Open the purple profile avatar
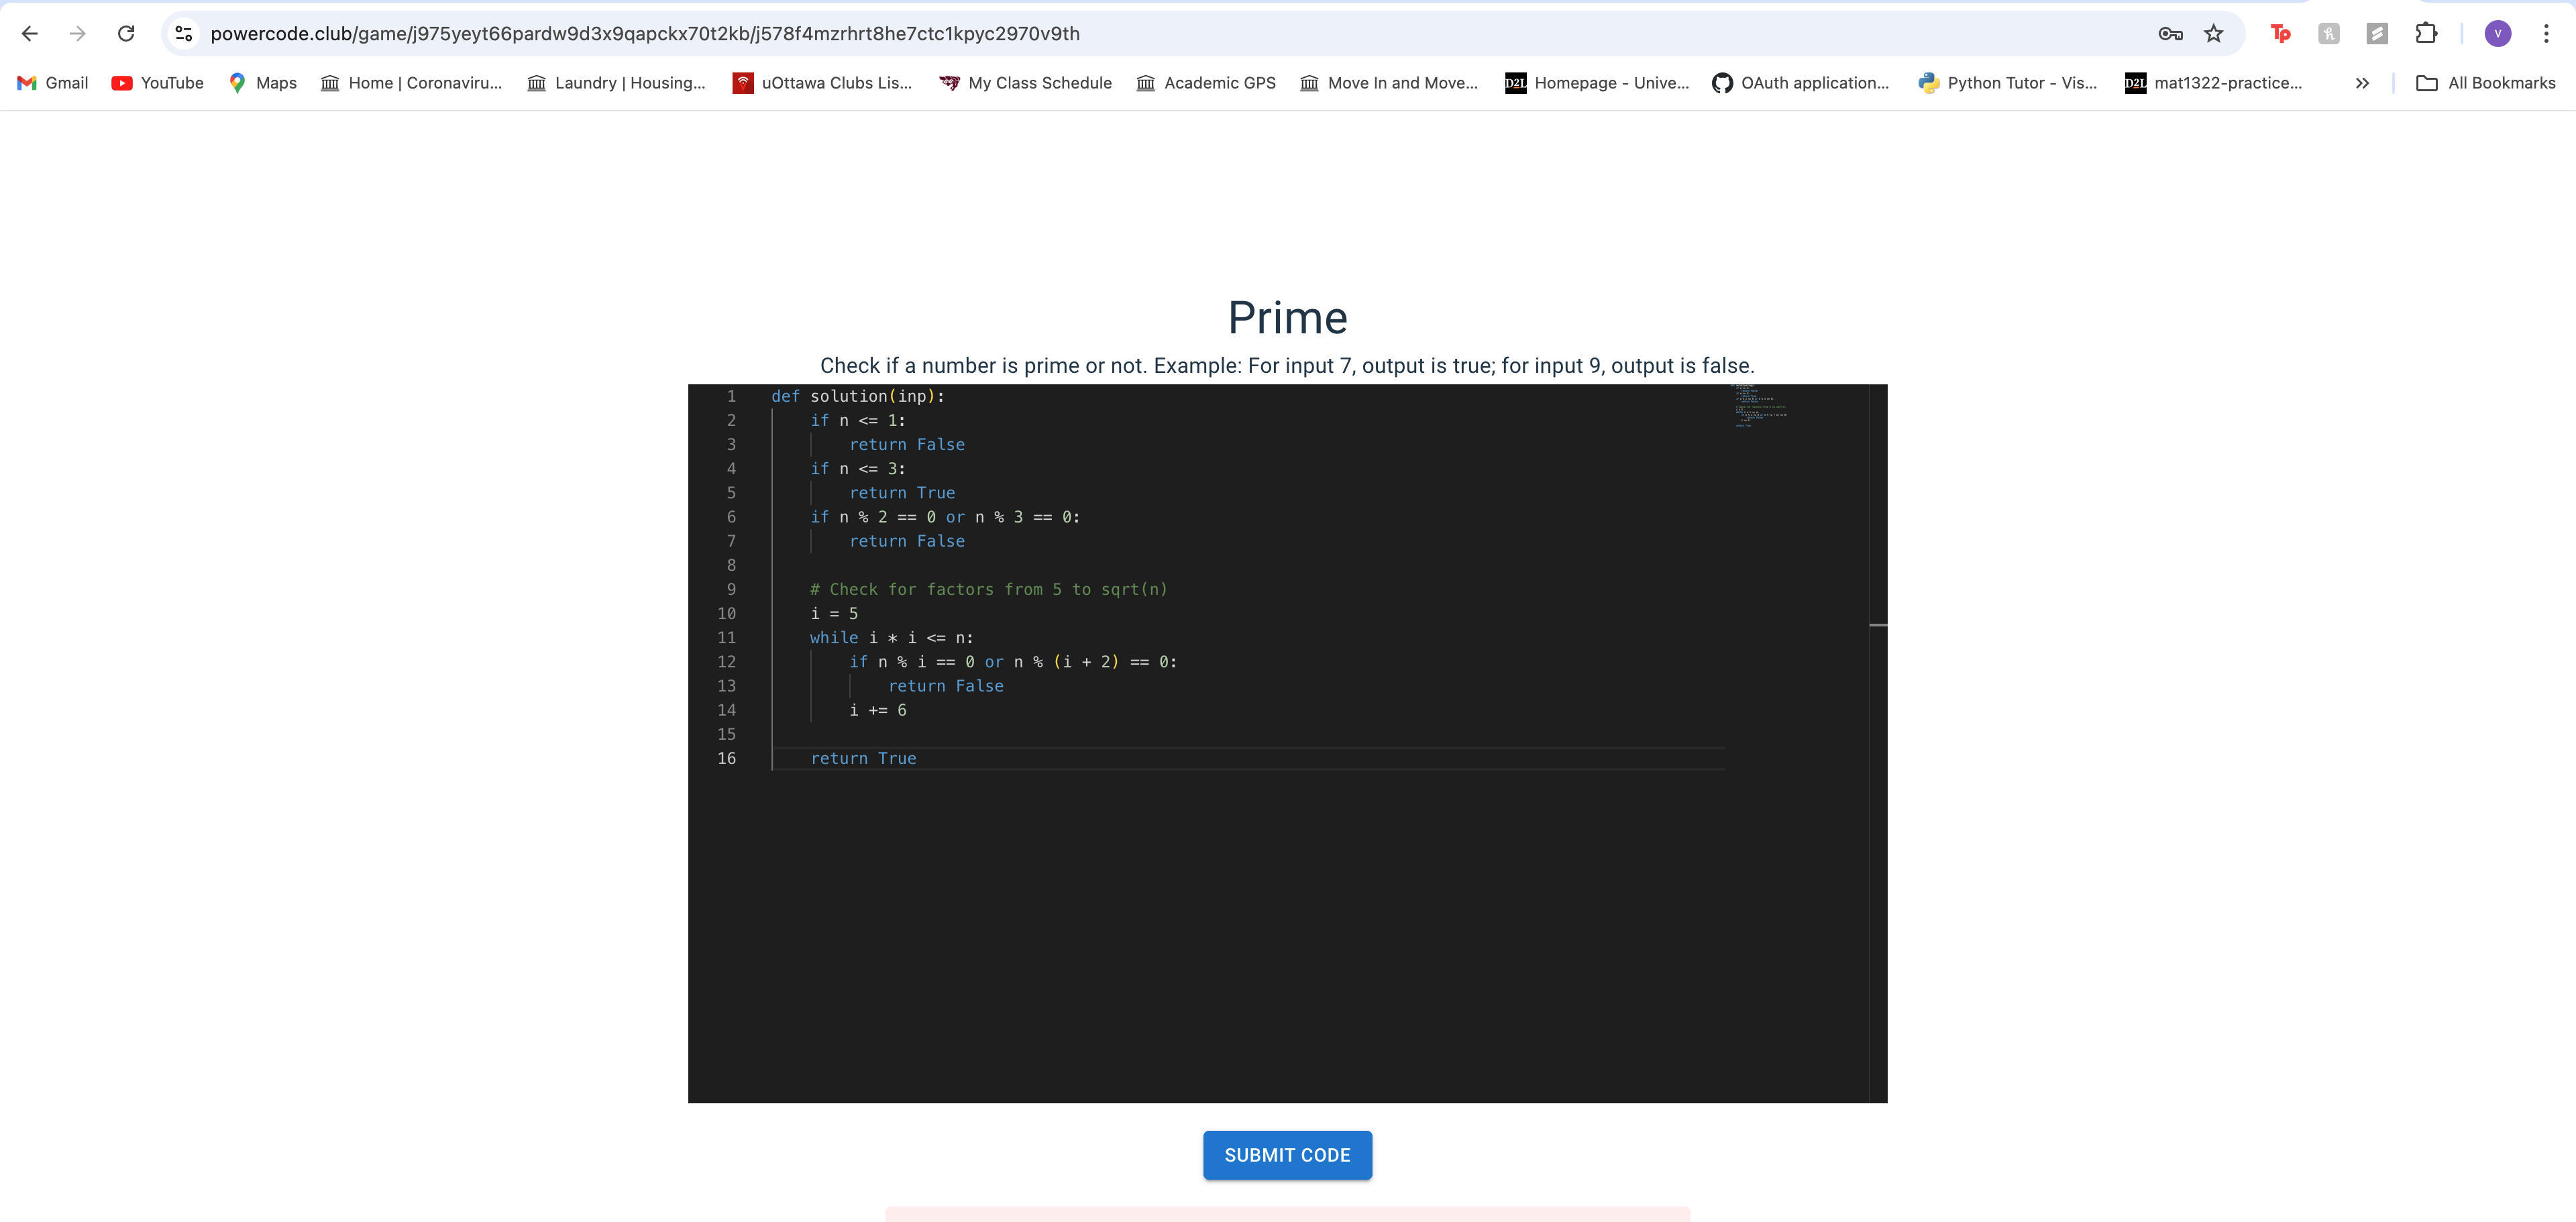This screenshot has width=2576, height=1222. point(2497,34)
